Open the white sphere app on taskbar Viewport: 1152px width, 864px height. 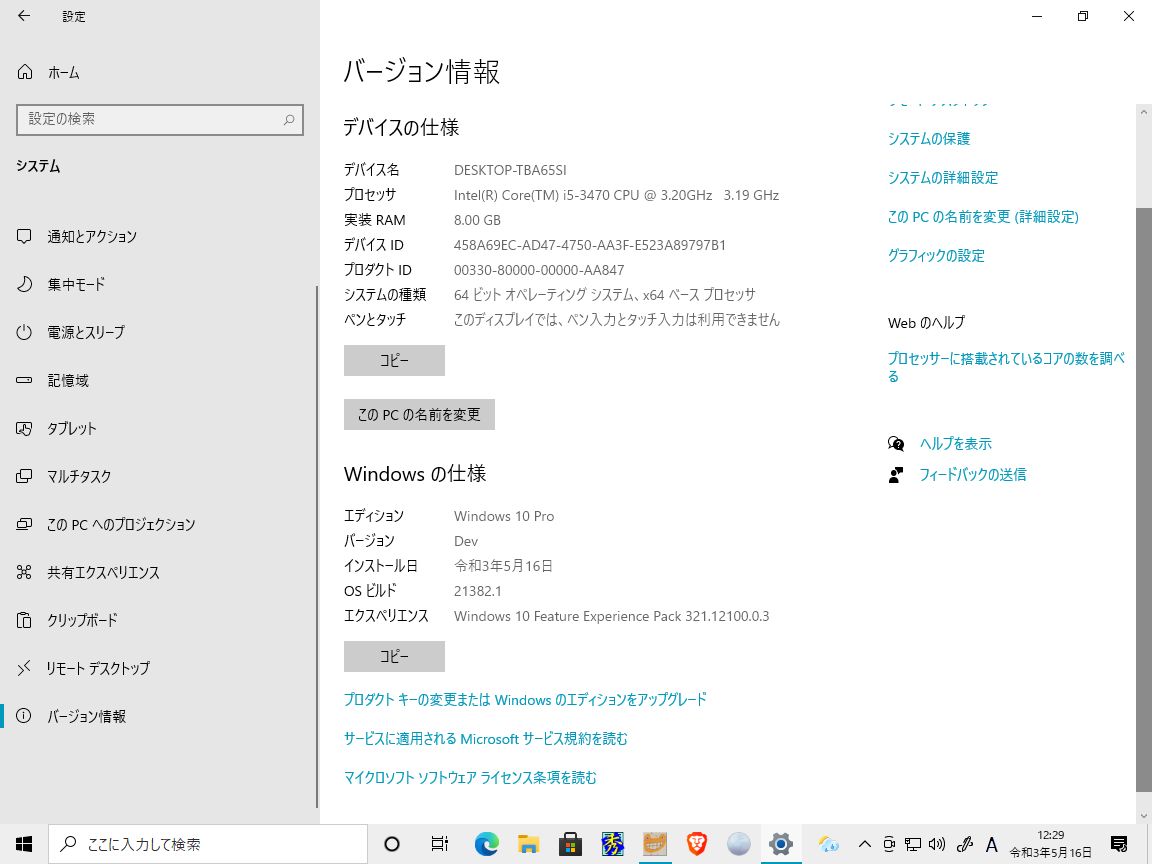(x=738, y=844)
